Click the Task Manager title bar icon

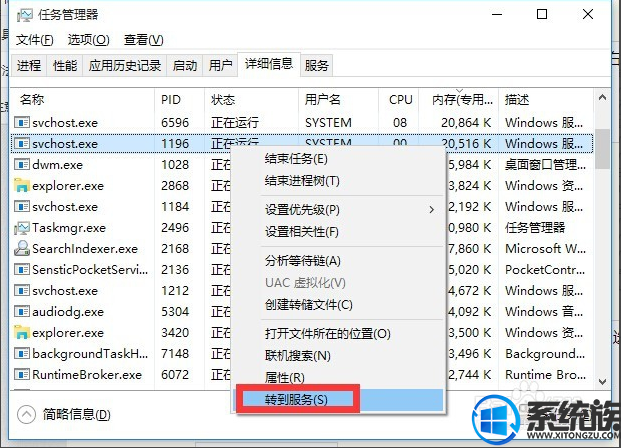(x=24, y=15)
